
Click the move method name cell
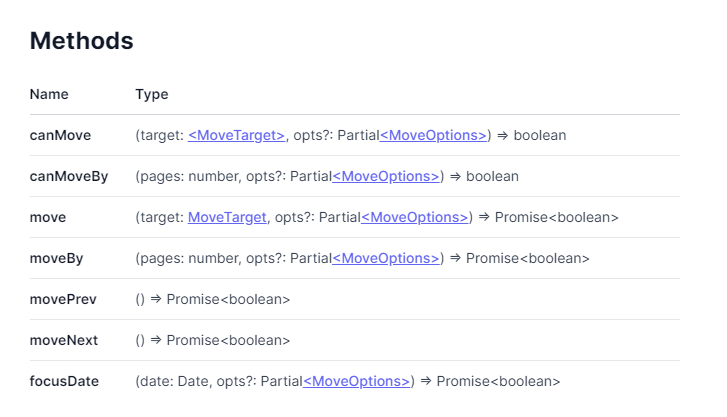pyautogui.click(x=48, y=217)
